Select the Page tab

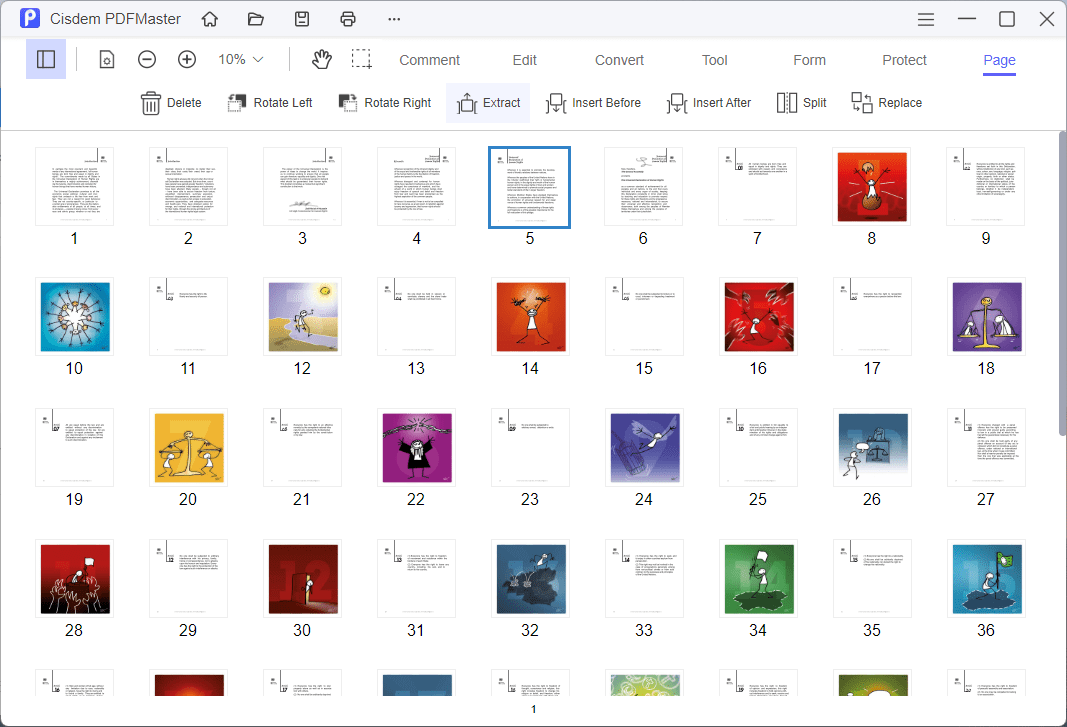(1000, 60)
